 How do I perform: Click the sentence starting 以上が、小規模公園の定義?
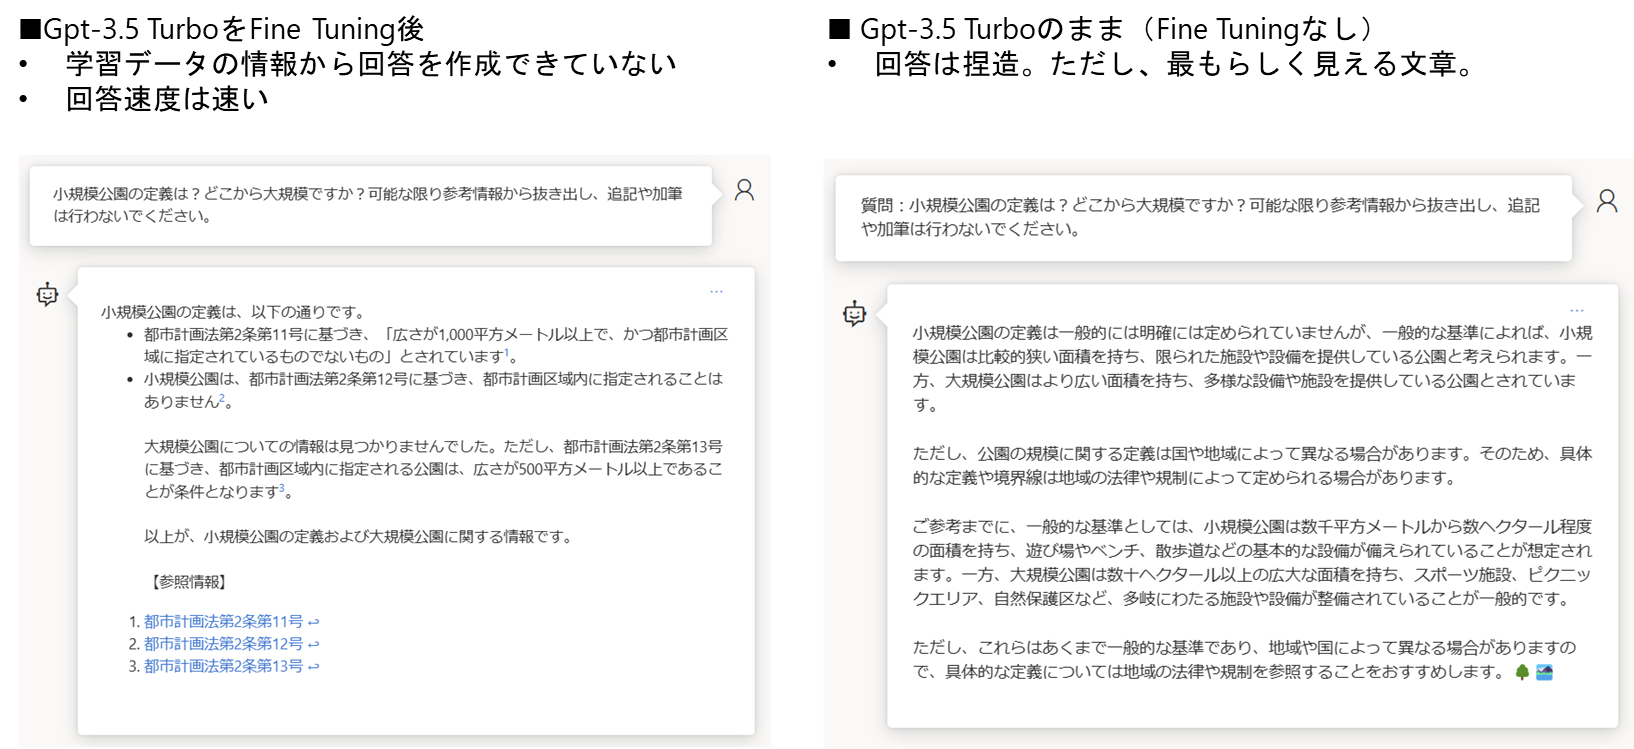[360, 537]
